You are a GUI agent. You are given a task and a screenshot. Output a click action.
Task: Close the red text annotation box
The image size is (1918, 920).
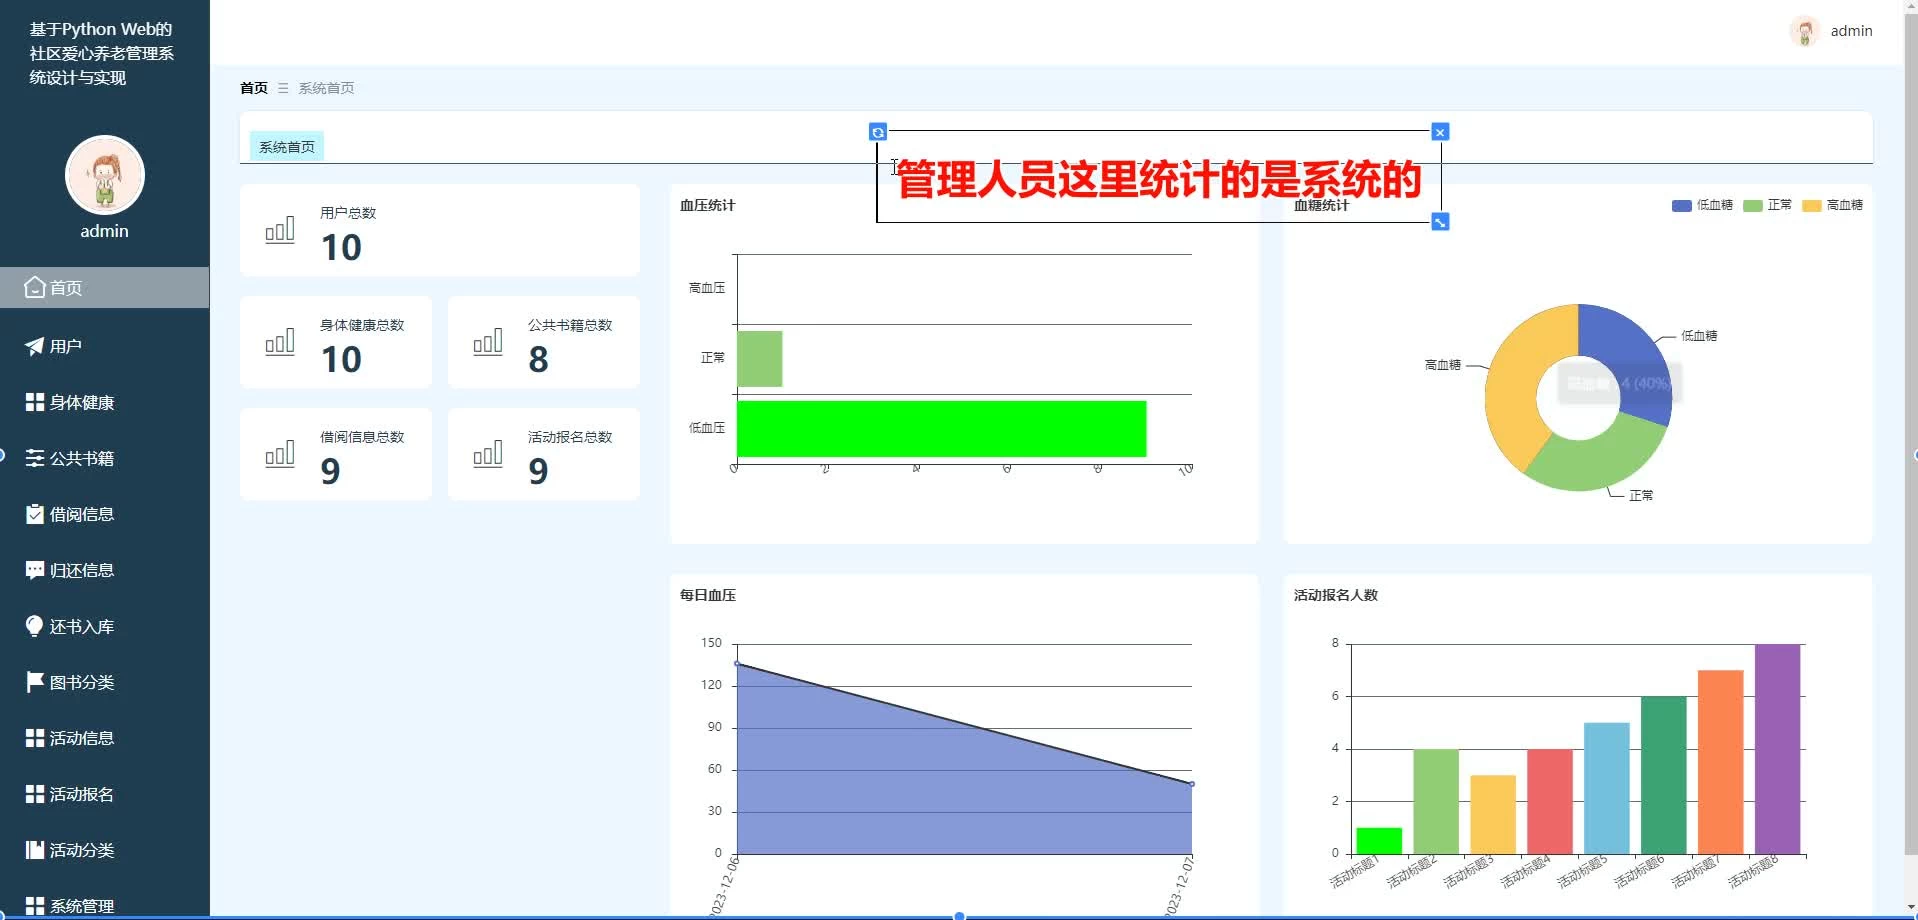[x=1440, y=132]
